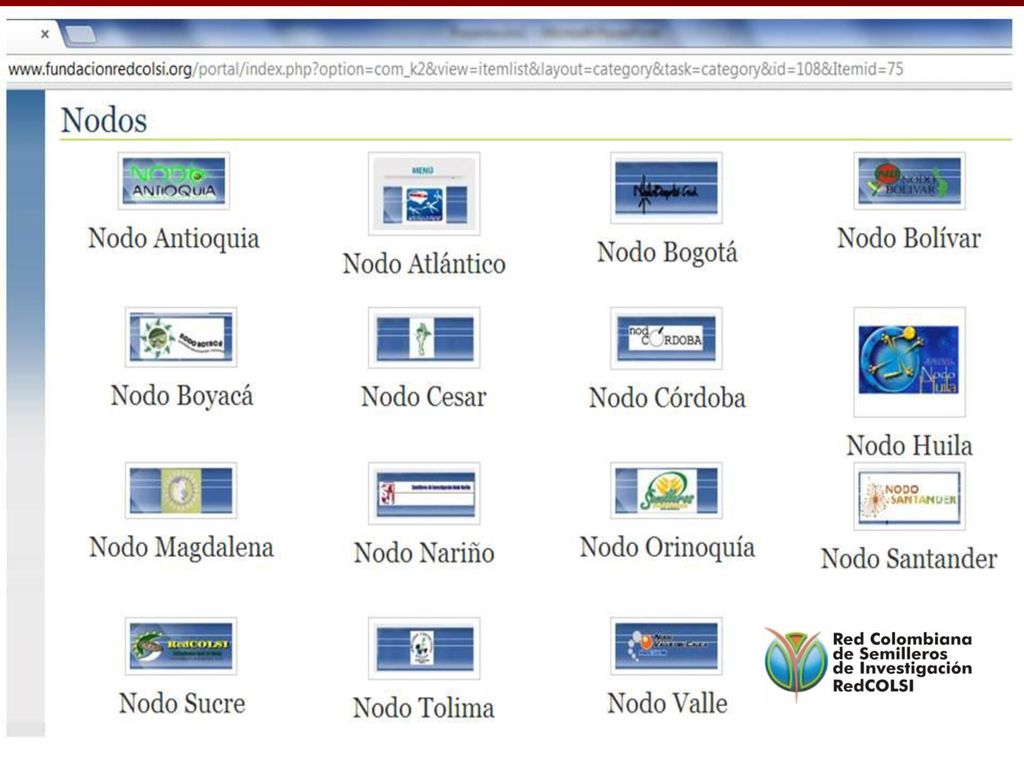Open the Nodo Huila blue thumbnail

(x=909, y=362)
